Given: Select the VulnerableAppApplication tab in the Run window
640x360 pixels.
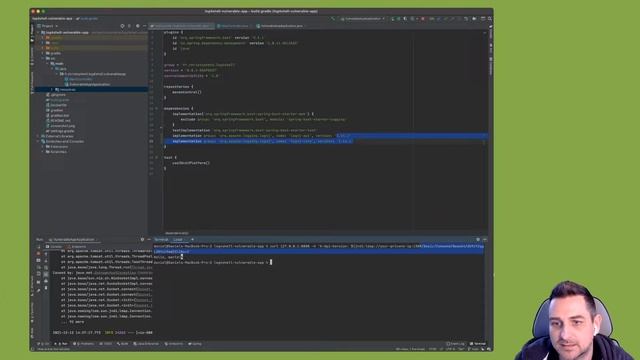Looking at the screenshot, I should click(x=74, y=240).
